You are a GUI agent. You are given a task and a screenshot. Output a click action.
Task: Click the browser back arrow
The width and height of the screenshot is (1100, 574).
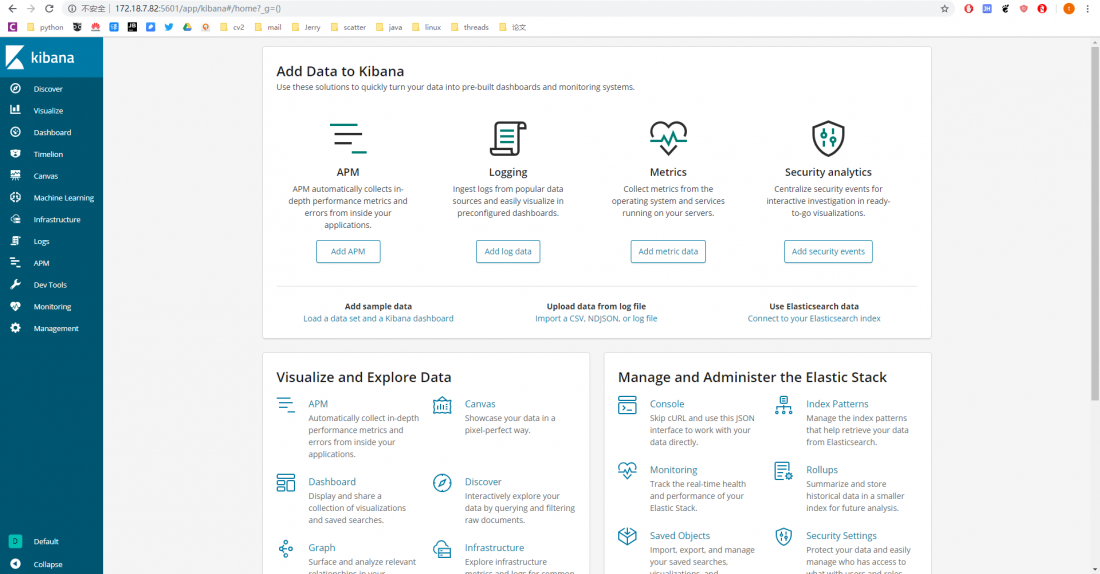(x=12, y=8)
